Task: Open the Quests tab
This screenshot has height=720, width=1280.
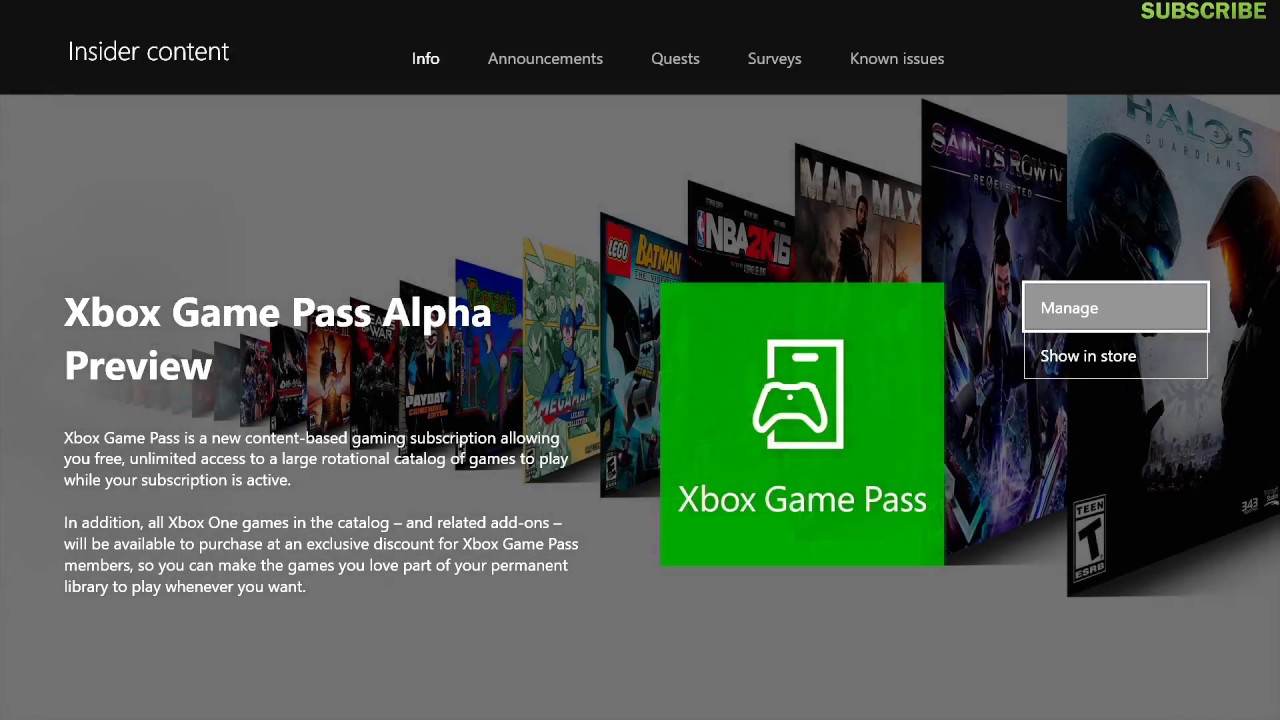Action: [675, 59]
